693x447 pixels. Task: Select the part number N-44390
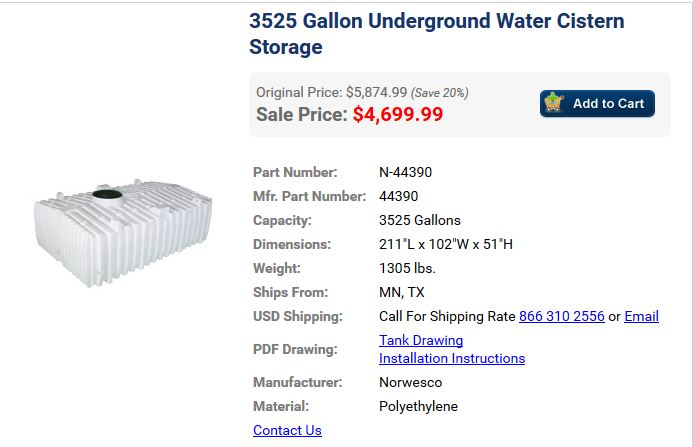click(406, 172)
